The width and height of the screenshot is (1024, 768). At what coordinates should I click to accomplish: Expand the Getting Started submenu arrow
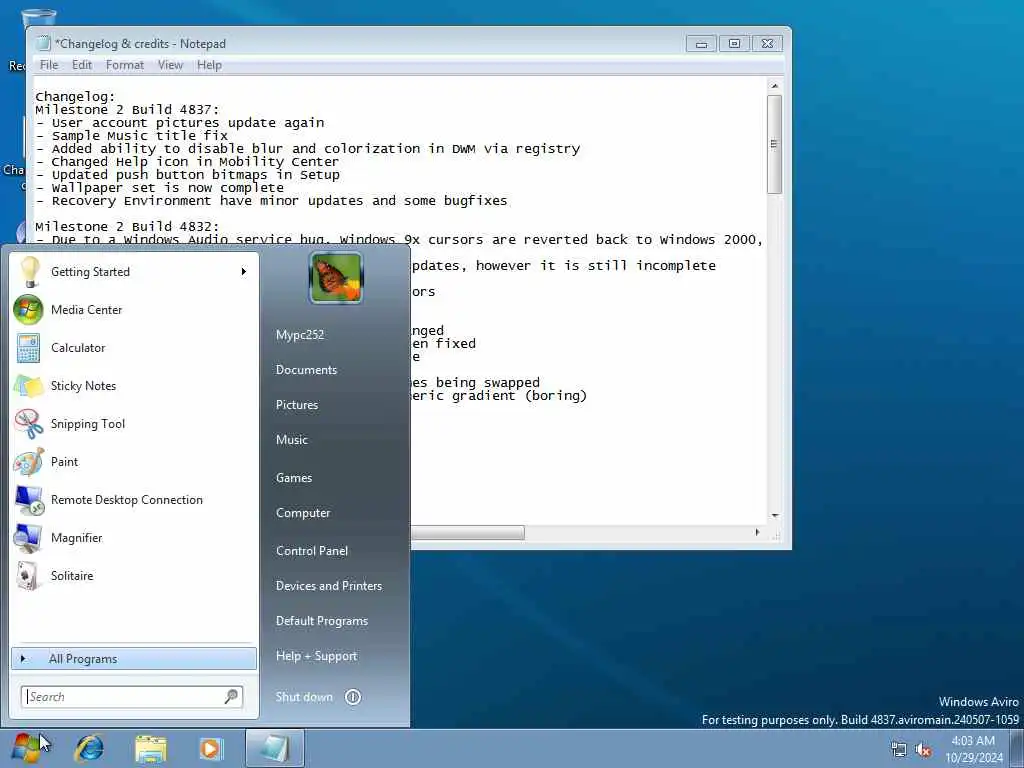tap(244, 272)
